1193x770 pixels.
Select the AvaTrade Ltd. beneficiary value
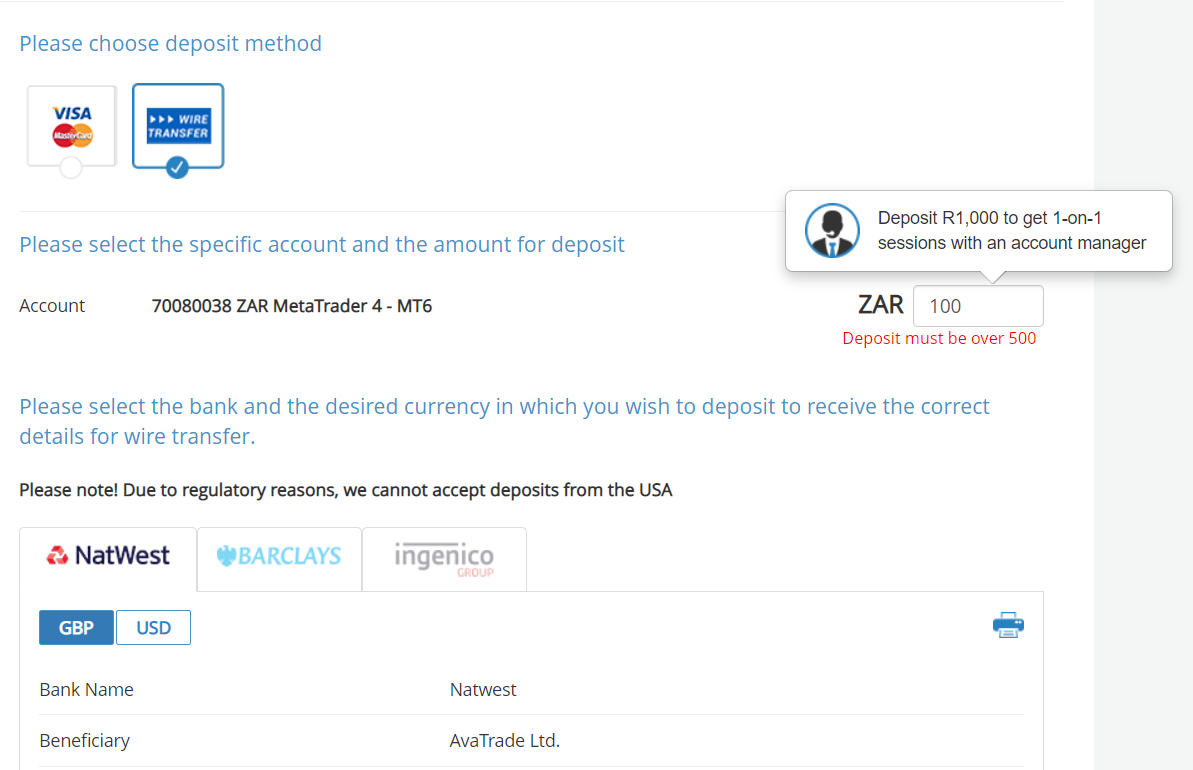click(x=504, y=741)
